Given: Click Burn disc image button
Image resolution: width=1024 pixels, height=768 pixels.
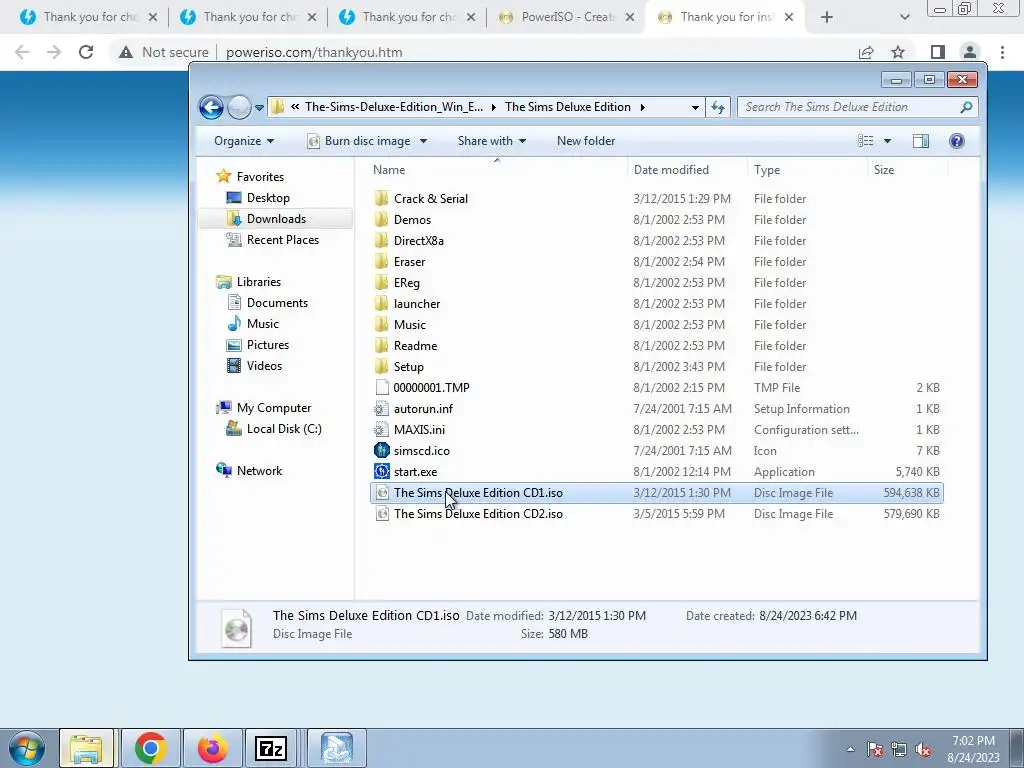Looking at the screenshot, I should point(360,141).
